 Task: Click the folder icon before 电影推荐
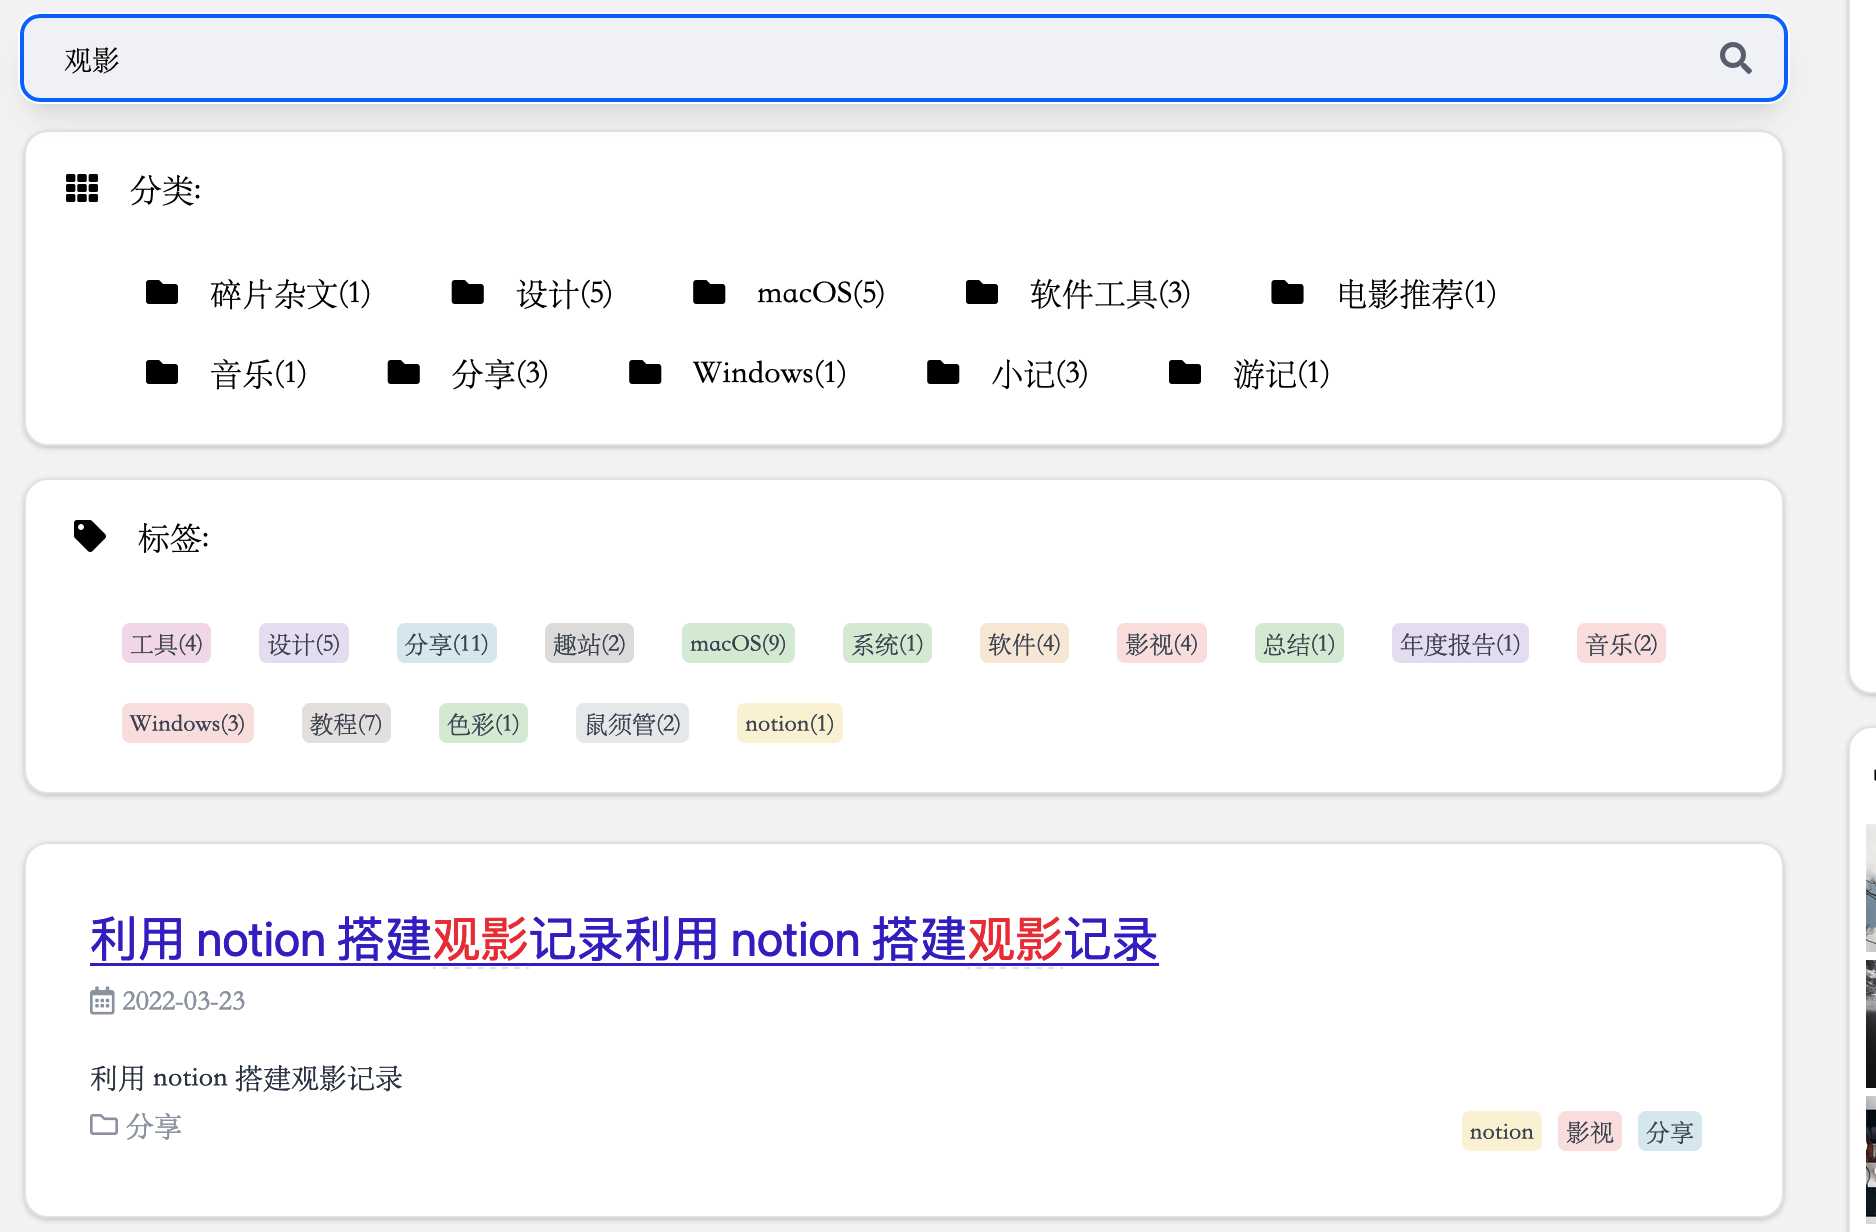click(1287, 291)
